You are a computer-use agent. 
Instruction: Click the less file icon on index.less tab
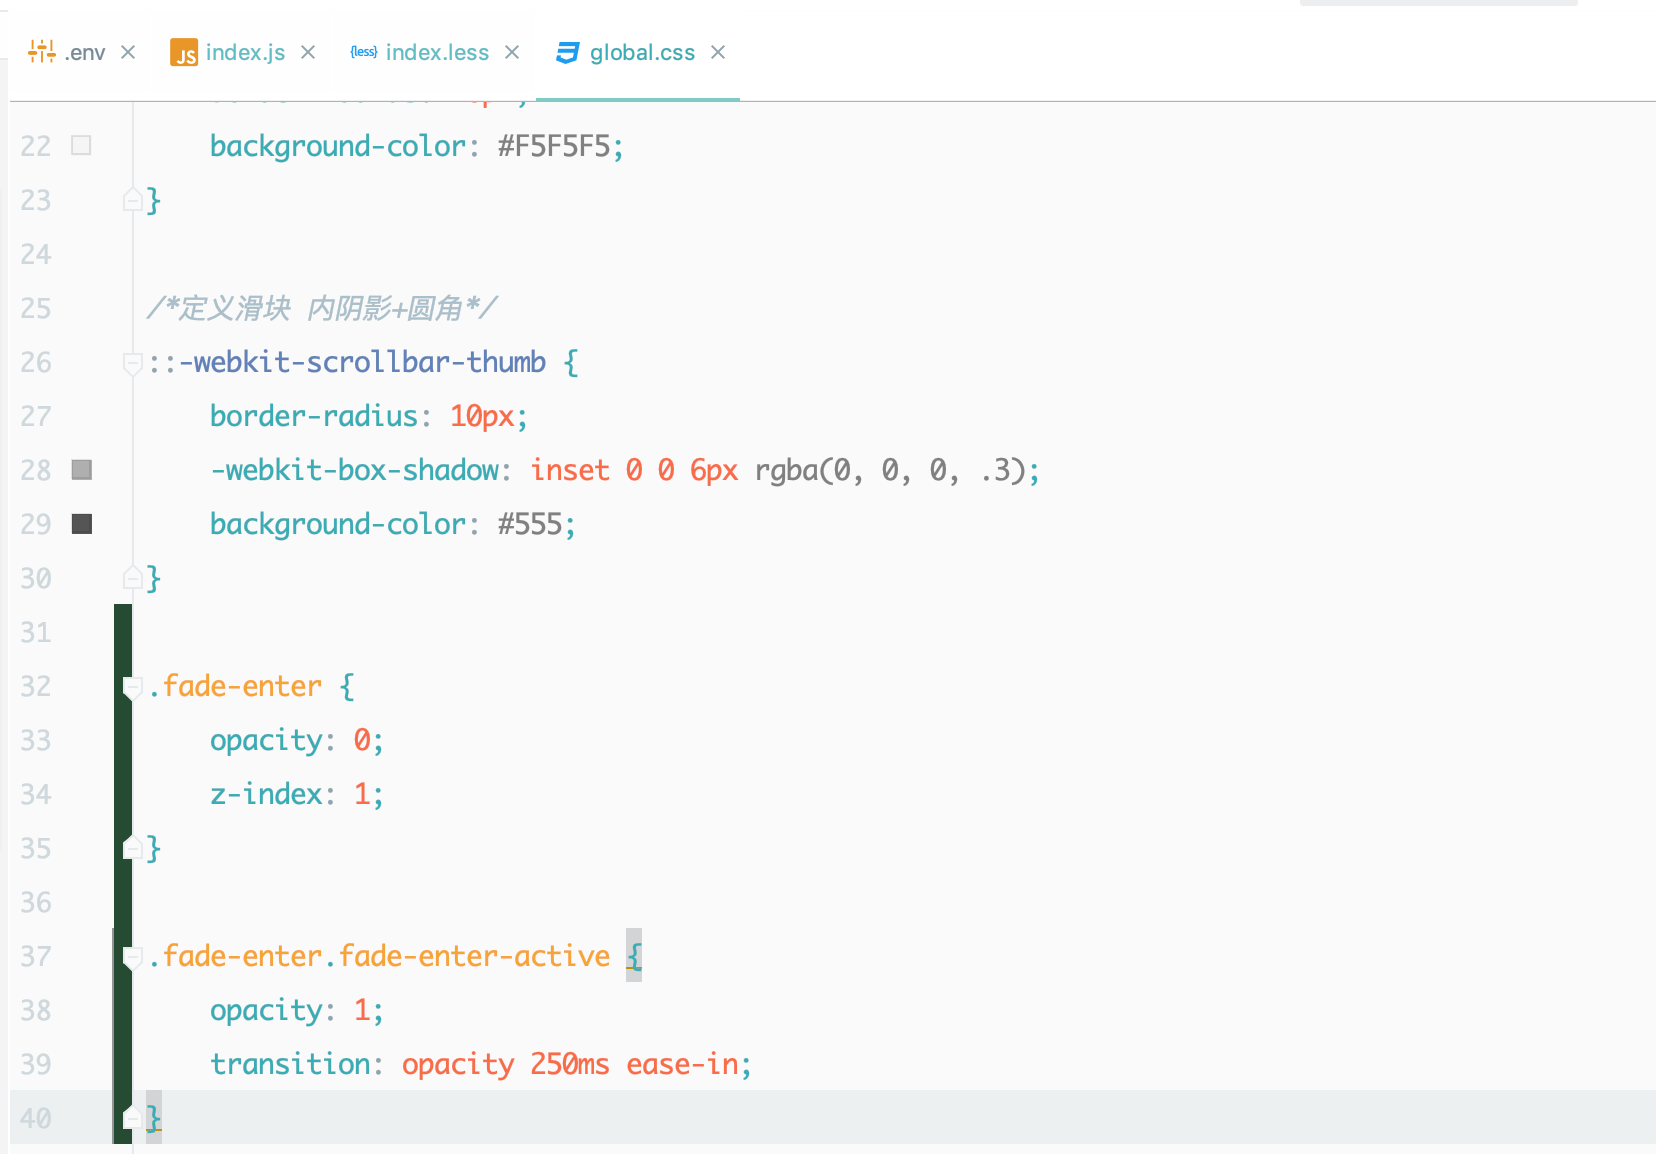364,52
